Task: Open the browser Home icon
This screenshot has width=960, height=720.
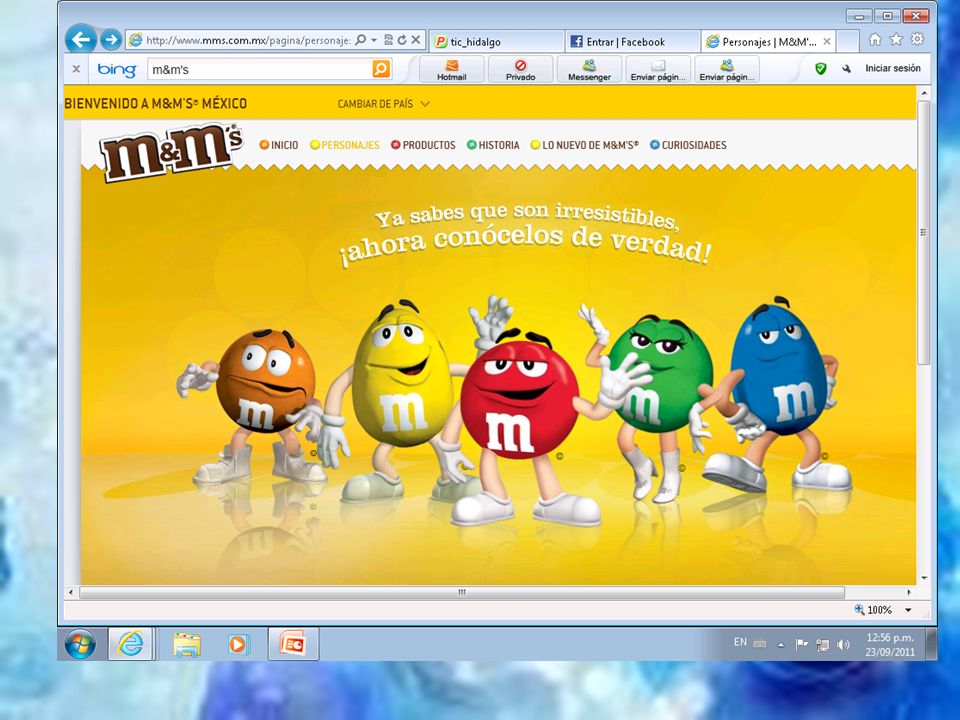Action: pyautogui.click(x=875, y=39)
